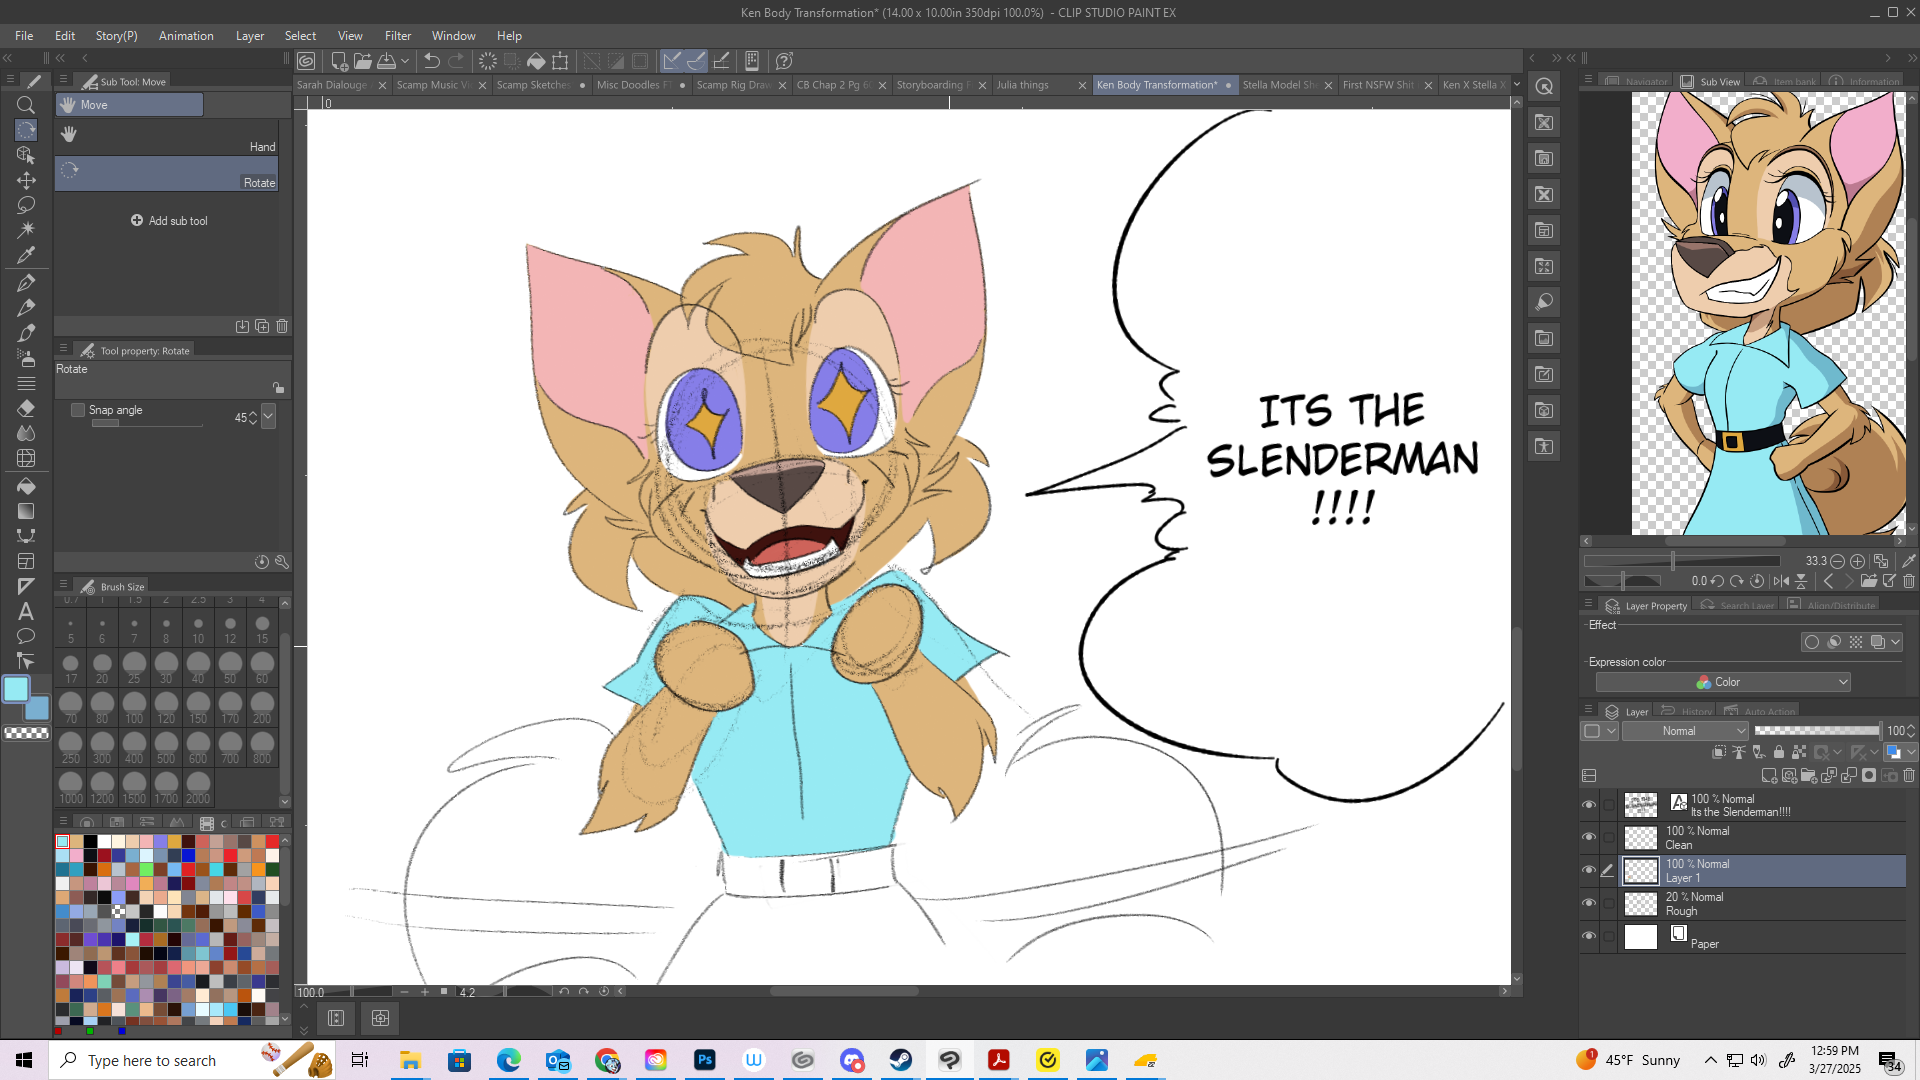Click the Undo arrow in command bar
Image resolution: width=1920 pixels, height=1080 pixels.
pyautogui.click(x=432, y=61)
